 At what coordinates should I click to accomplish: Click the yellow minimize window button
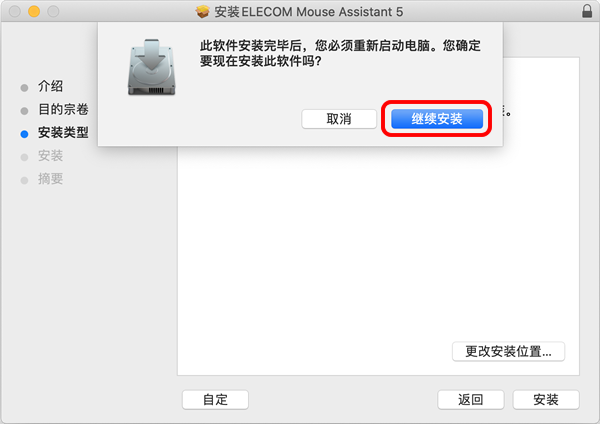pos(34,11)
